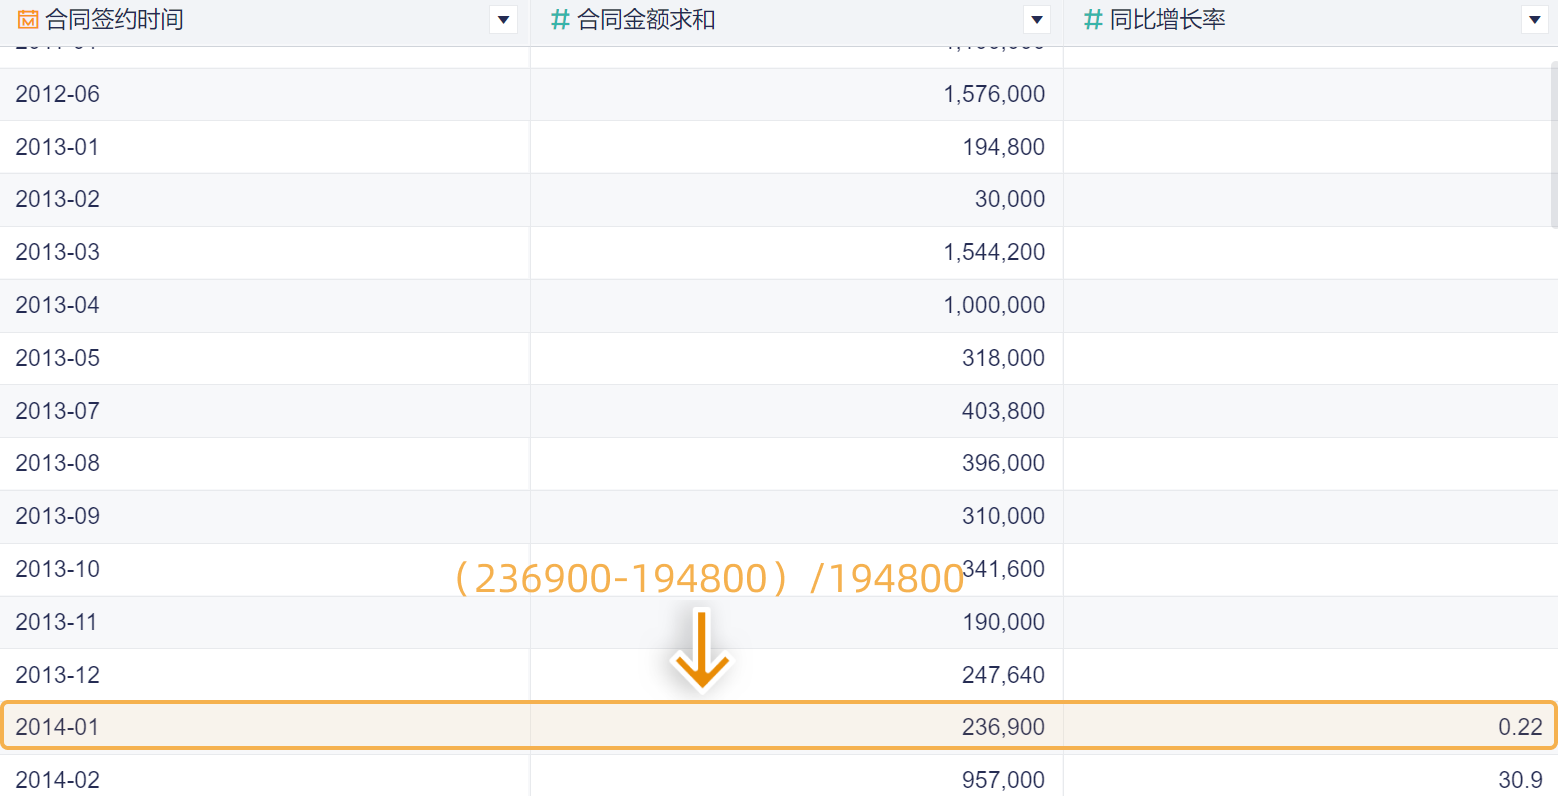1558x796 pixels.
Task: Click the 同比增长率 column header text
Action: point(1168,20)
